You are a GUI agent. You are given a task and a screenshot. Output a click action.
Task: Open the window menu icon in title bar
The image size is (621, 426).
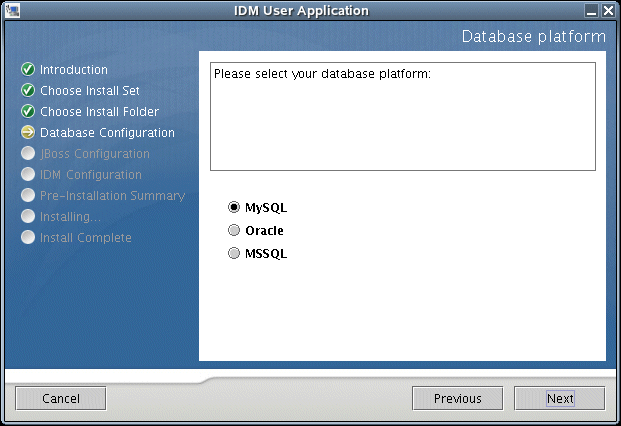pyautogui.click(x=10, y=10)
